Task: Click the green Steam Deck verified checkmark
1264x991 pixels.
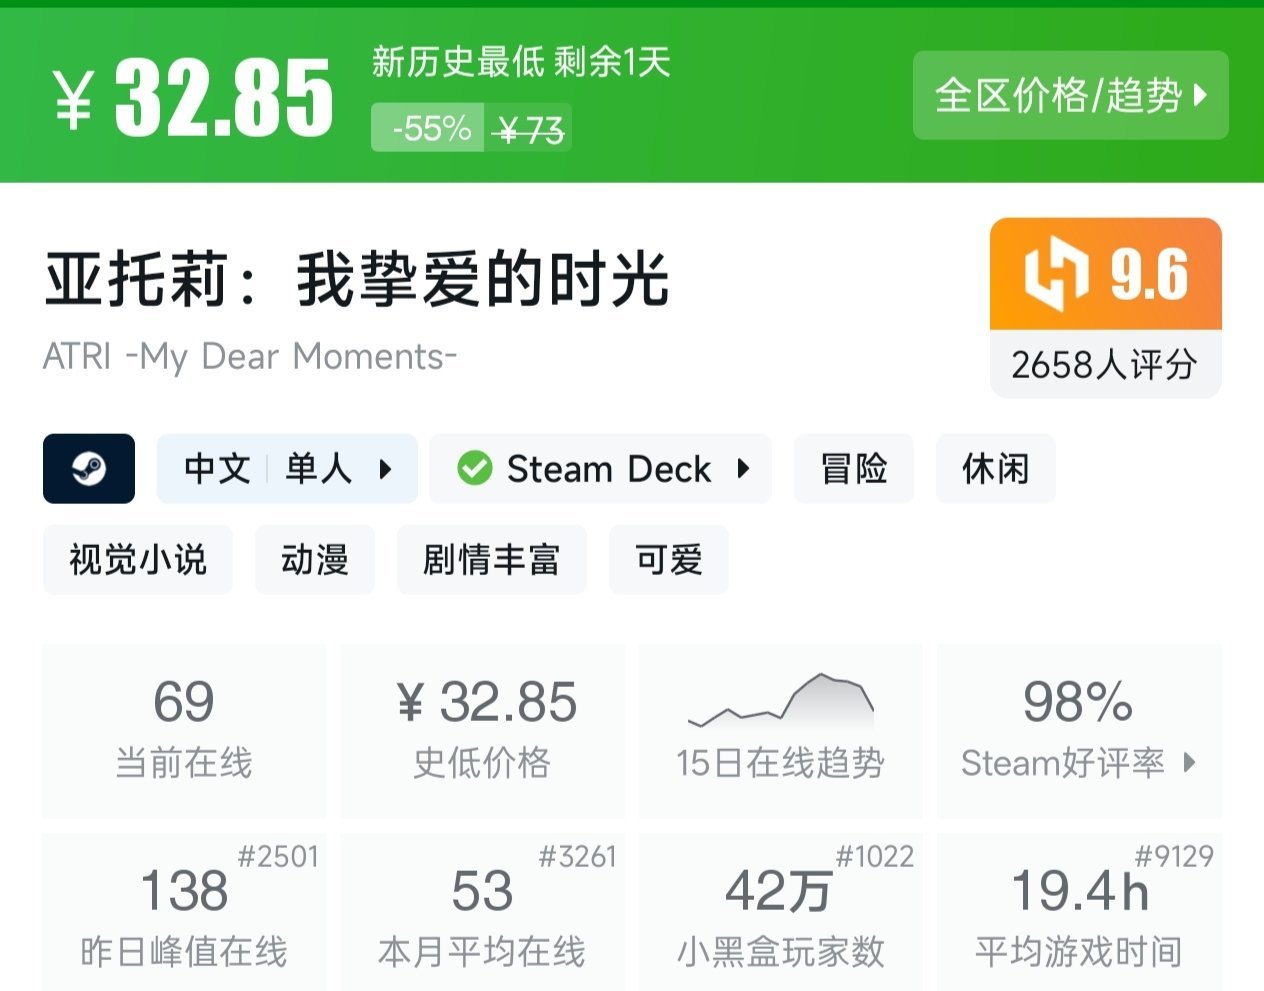Action: [474, 468]
